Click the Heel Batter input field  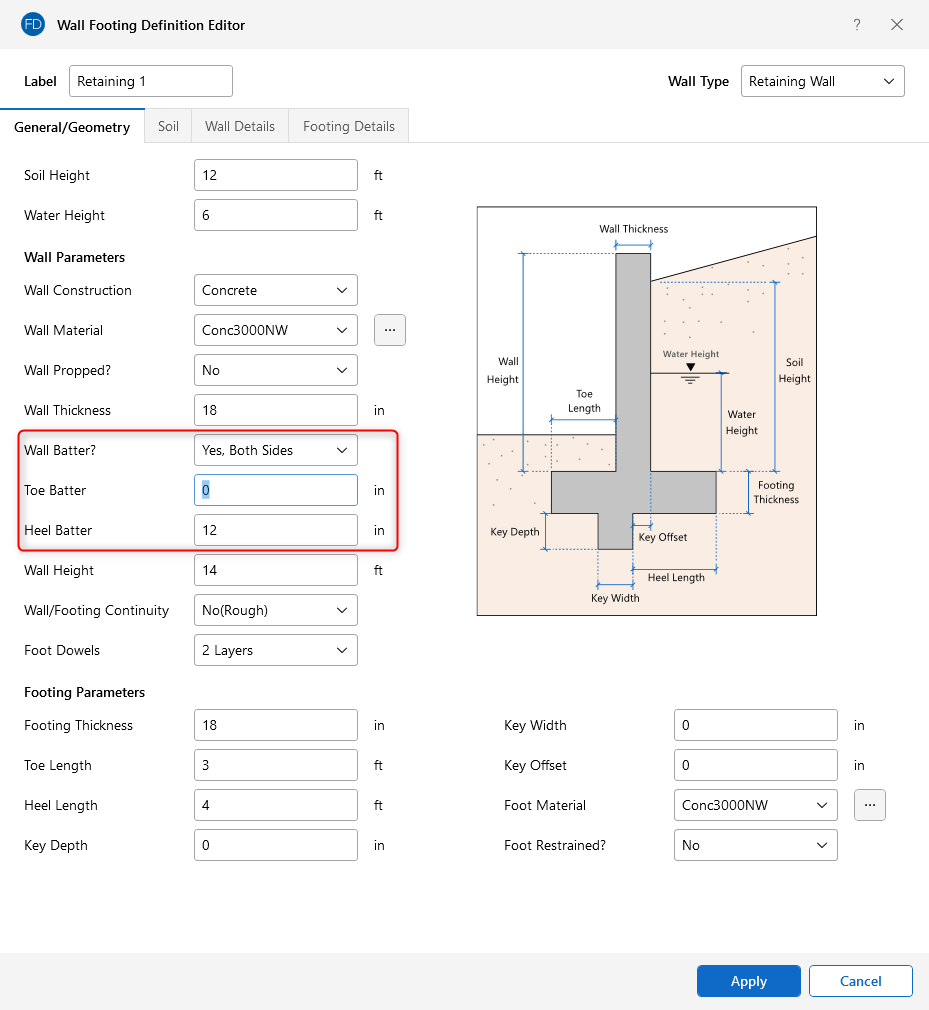[275, 530]
